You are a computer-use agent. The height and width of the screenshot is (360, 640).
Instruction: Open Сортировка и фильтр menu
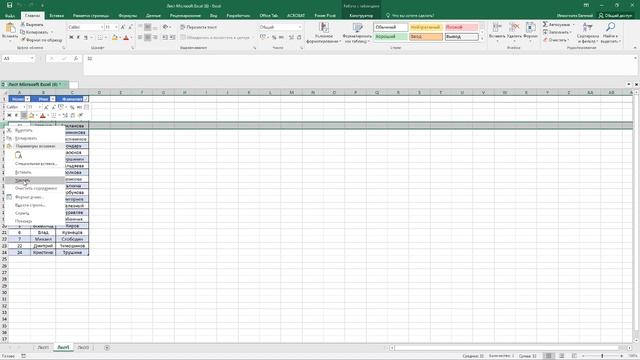click(x=588, y=33)
